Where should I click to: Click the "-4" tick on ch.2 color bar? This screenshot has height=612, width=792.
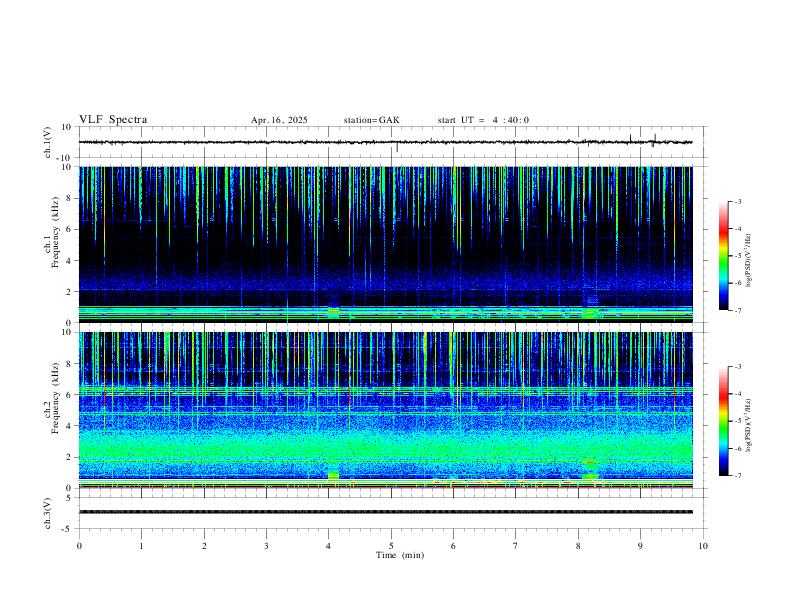click(737, 394)
